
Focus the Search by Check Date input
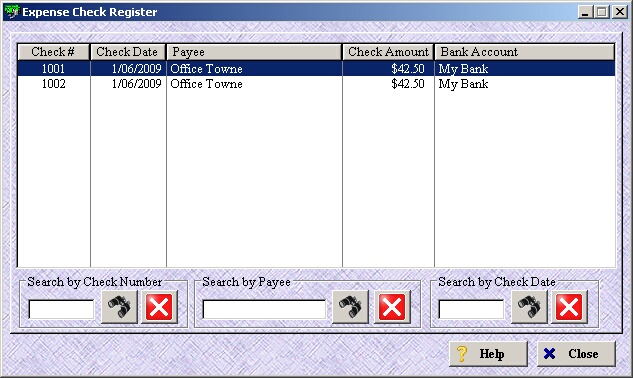coord(471,309)
